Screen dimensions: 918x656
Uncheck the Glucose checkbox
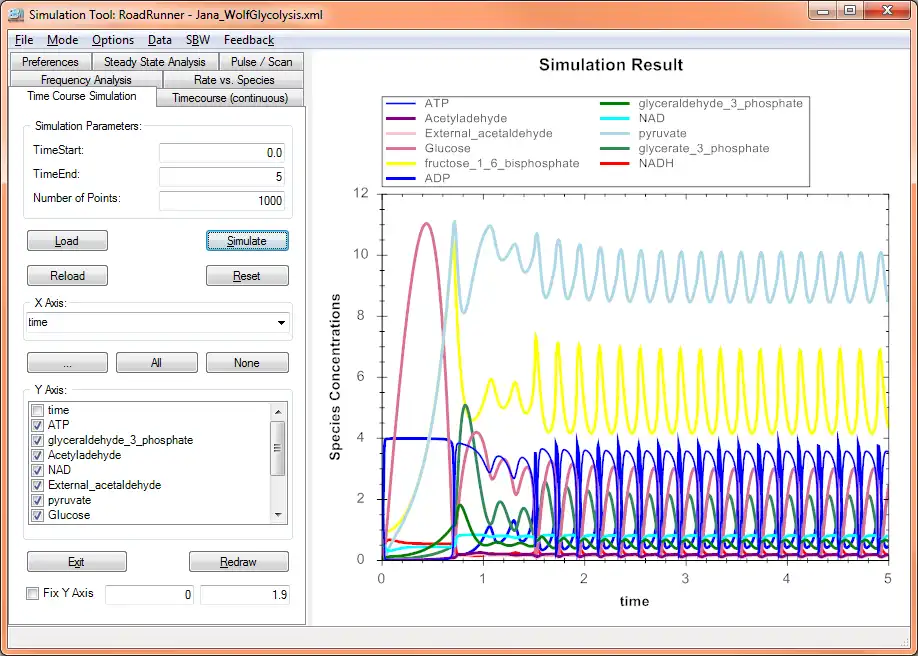coord(37,515)
